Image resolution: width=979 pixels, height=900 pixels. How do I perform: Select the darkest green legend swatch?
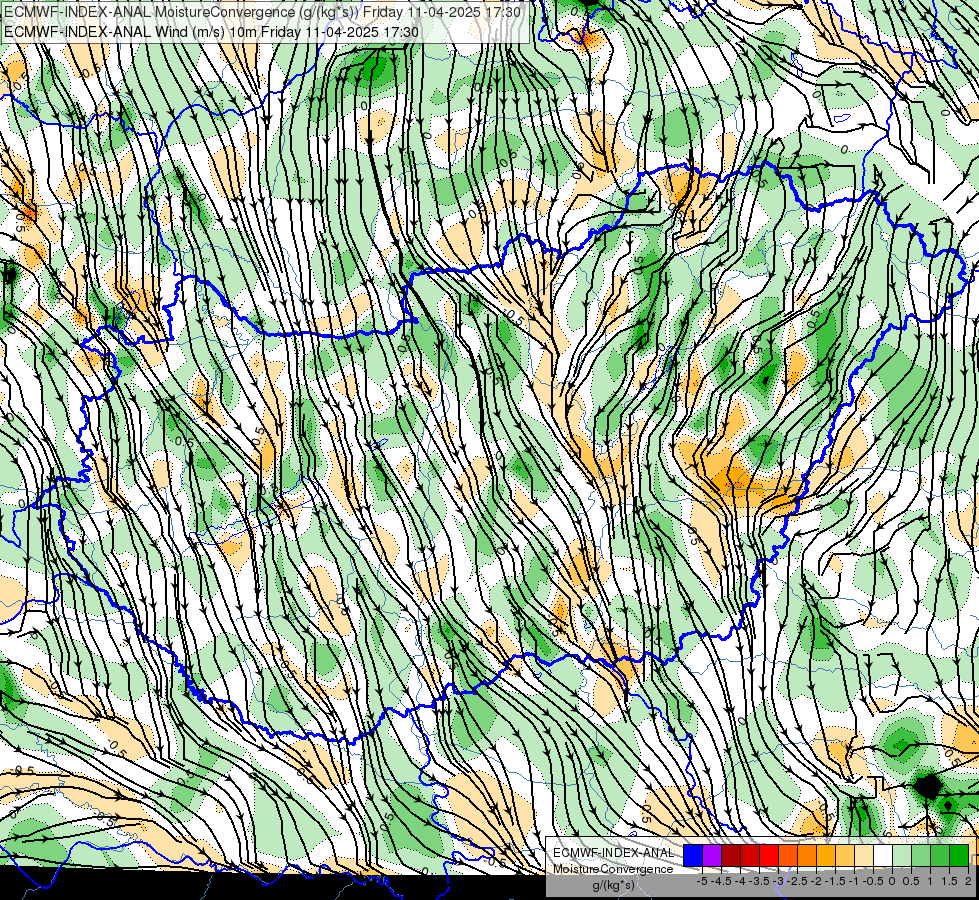pos(959,856)
